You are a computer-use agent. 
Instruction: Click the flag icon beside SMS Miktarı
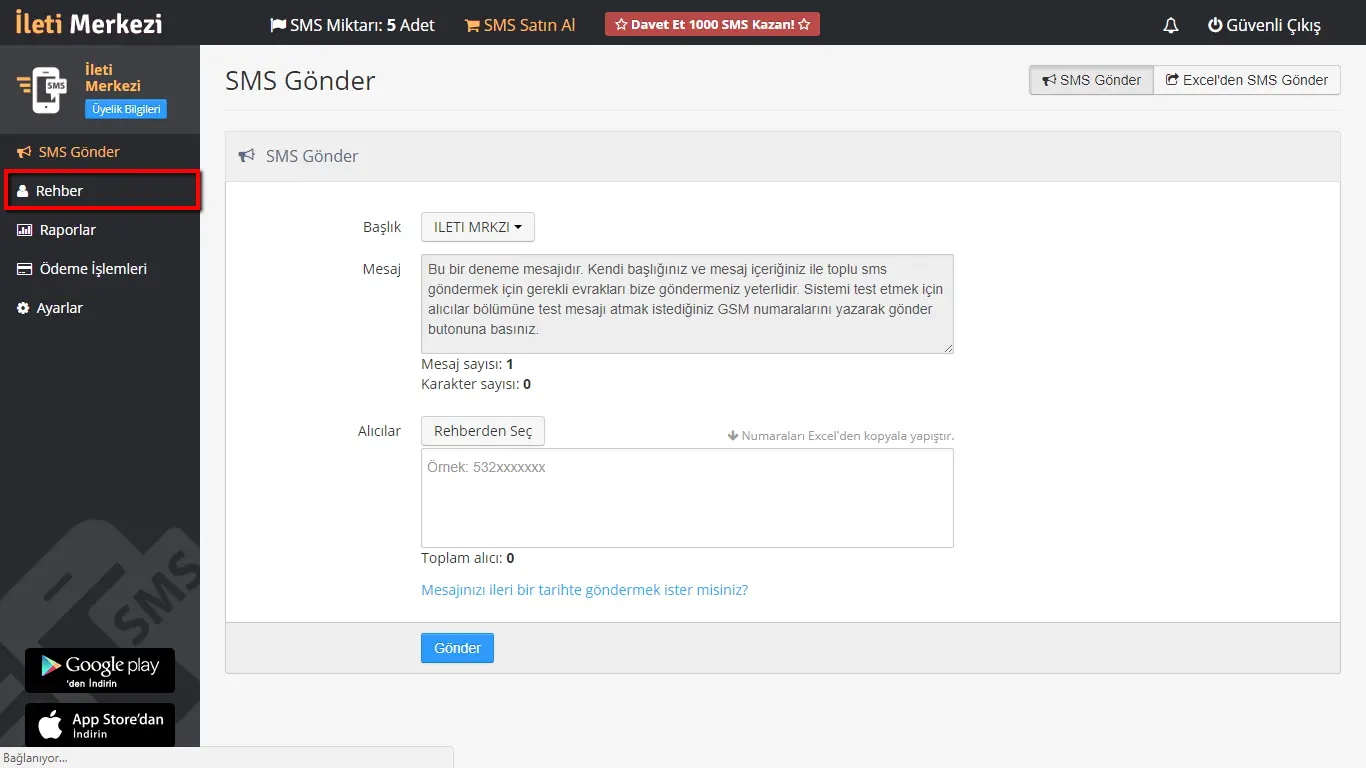(278, 26)
